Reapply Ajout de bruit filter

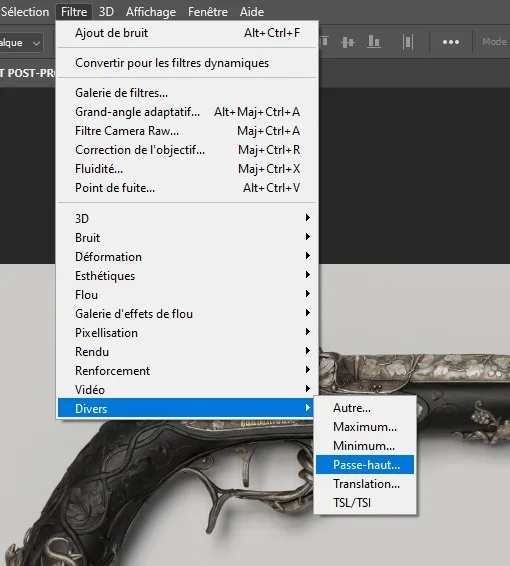pyautogui.click(x=187, y=33)
